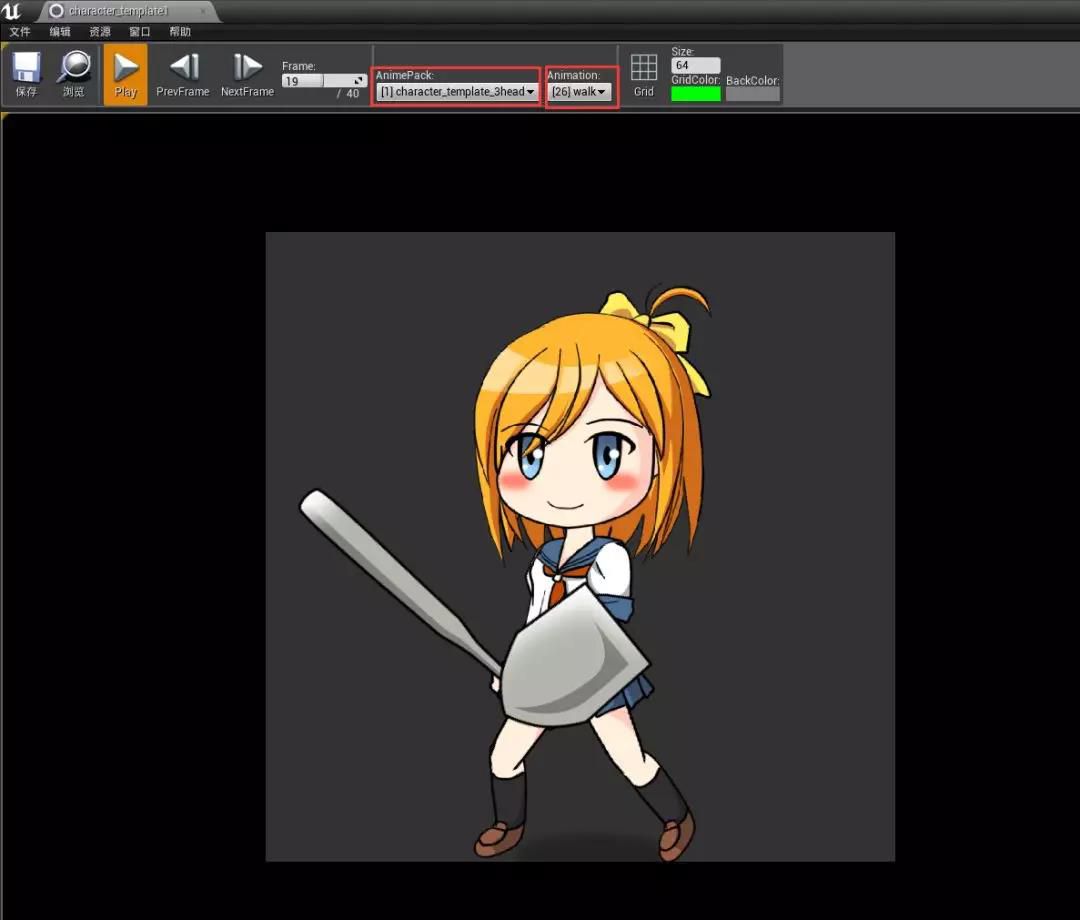The image size is (1080, 920).
Task: Open the 帮助 (Help) menu
Action: (180, 32)
